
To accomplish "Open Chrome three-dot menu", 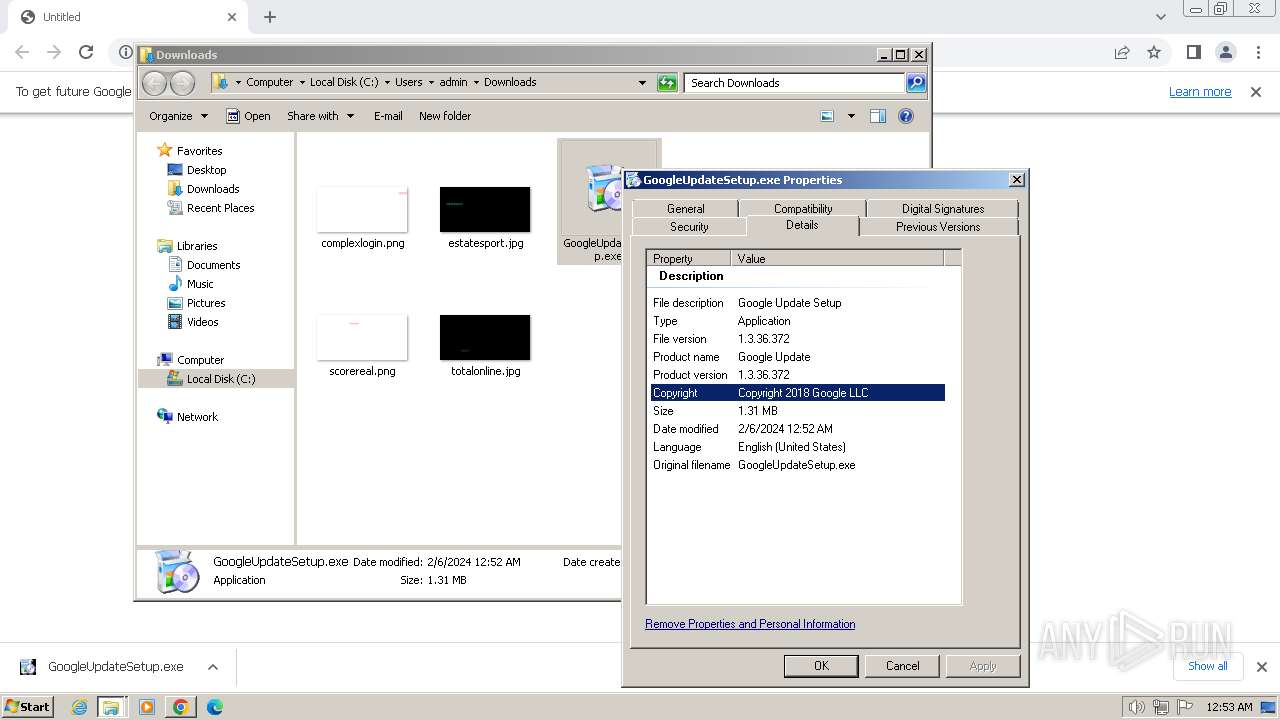I will (1258, 52).
